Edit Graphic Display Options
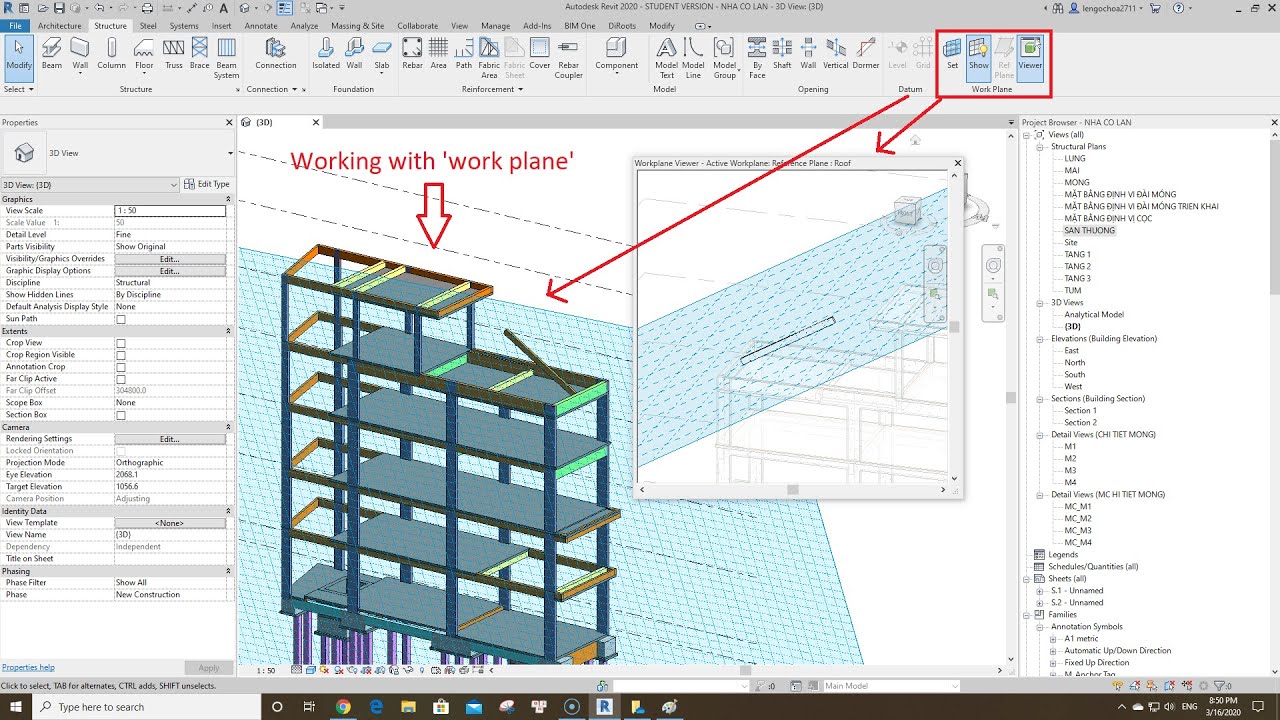Image resolution: width=1280 pixels, height=720 pixels. (x=170, y=271)
